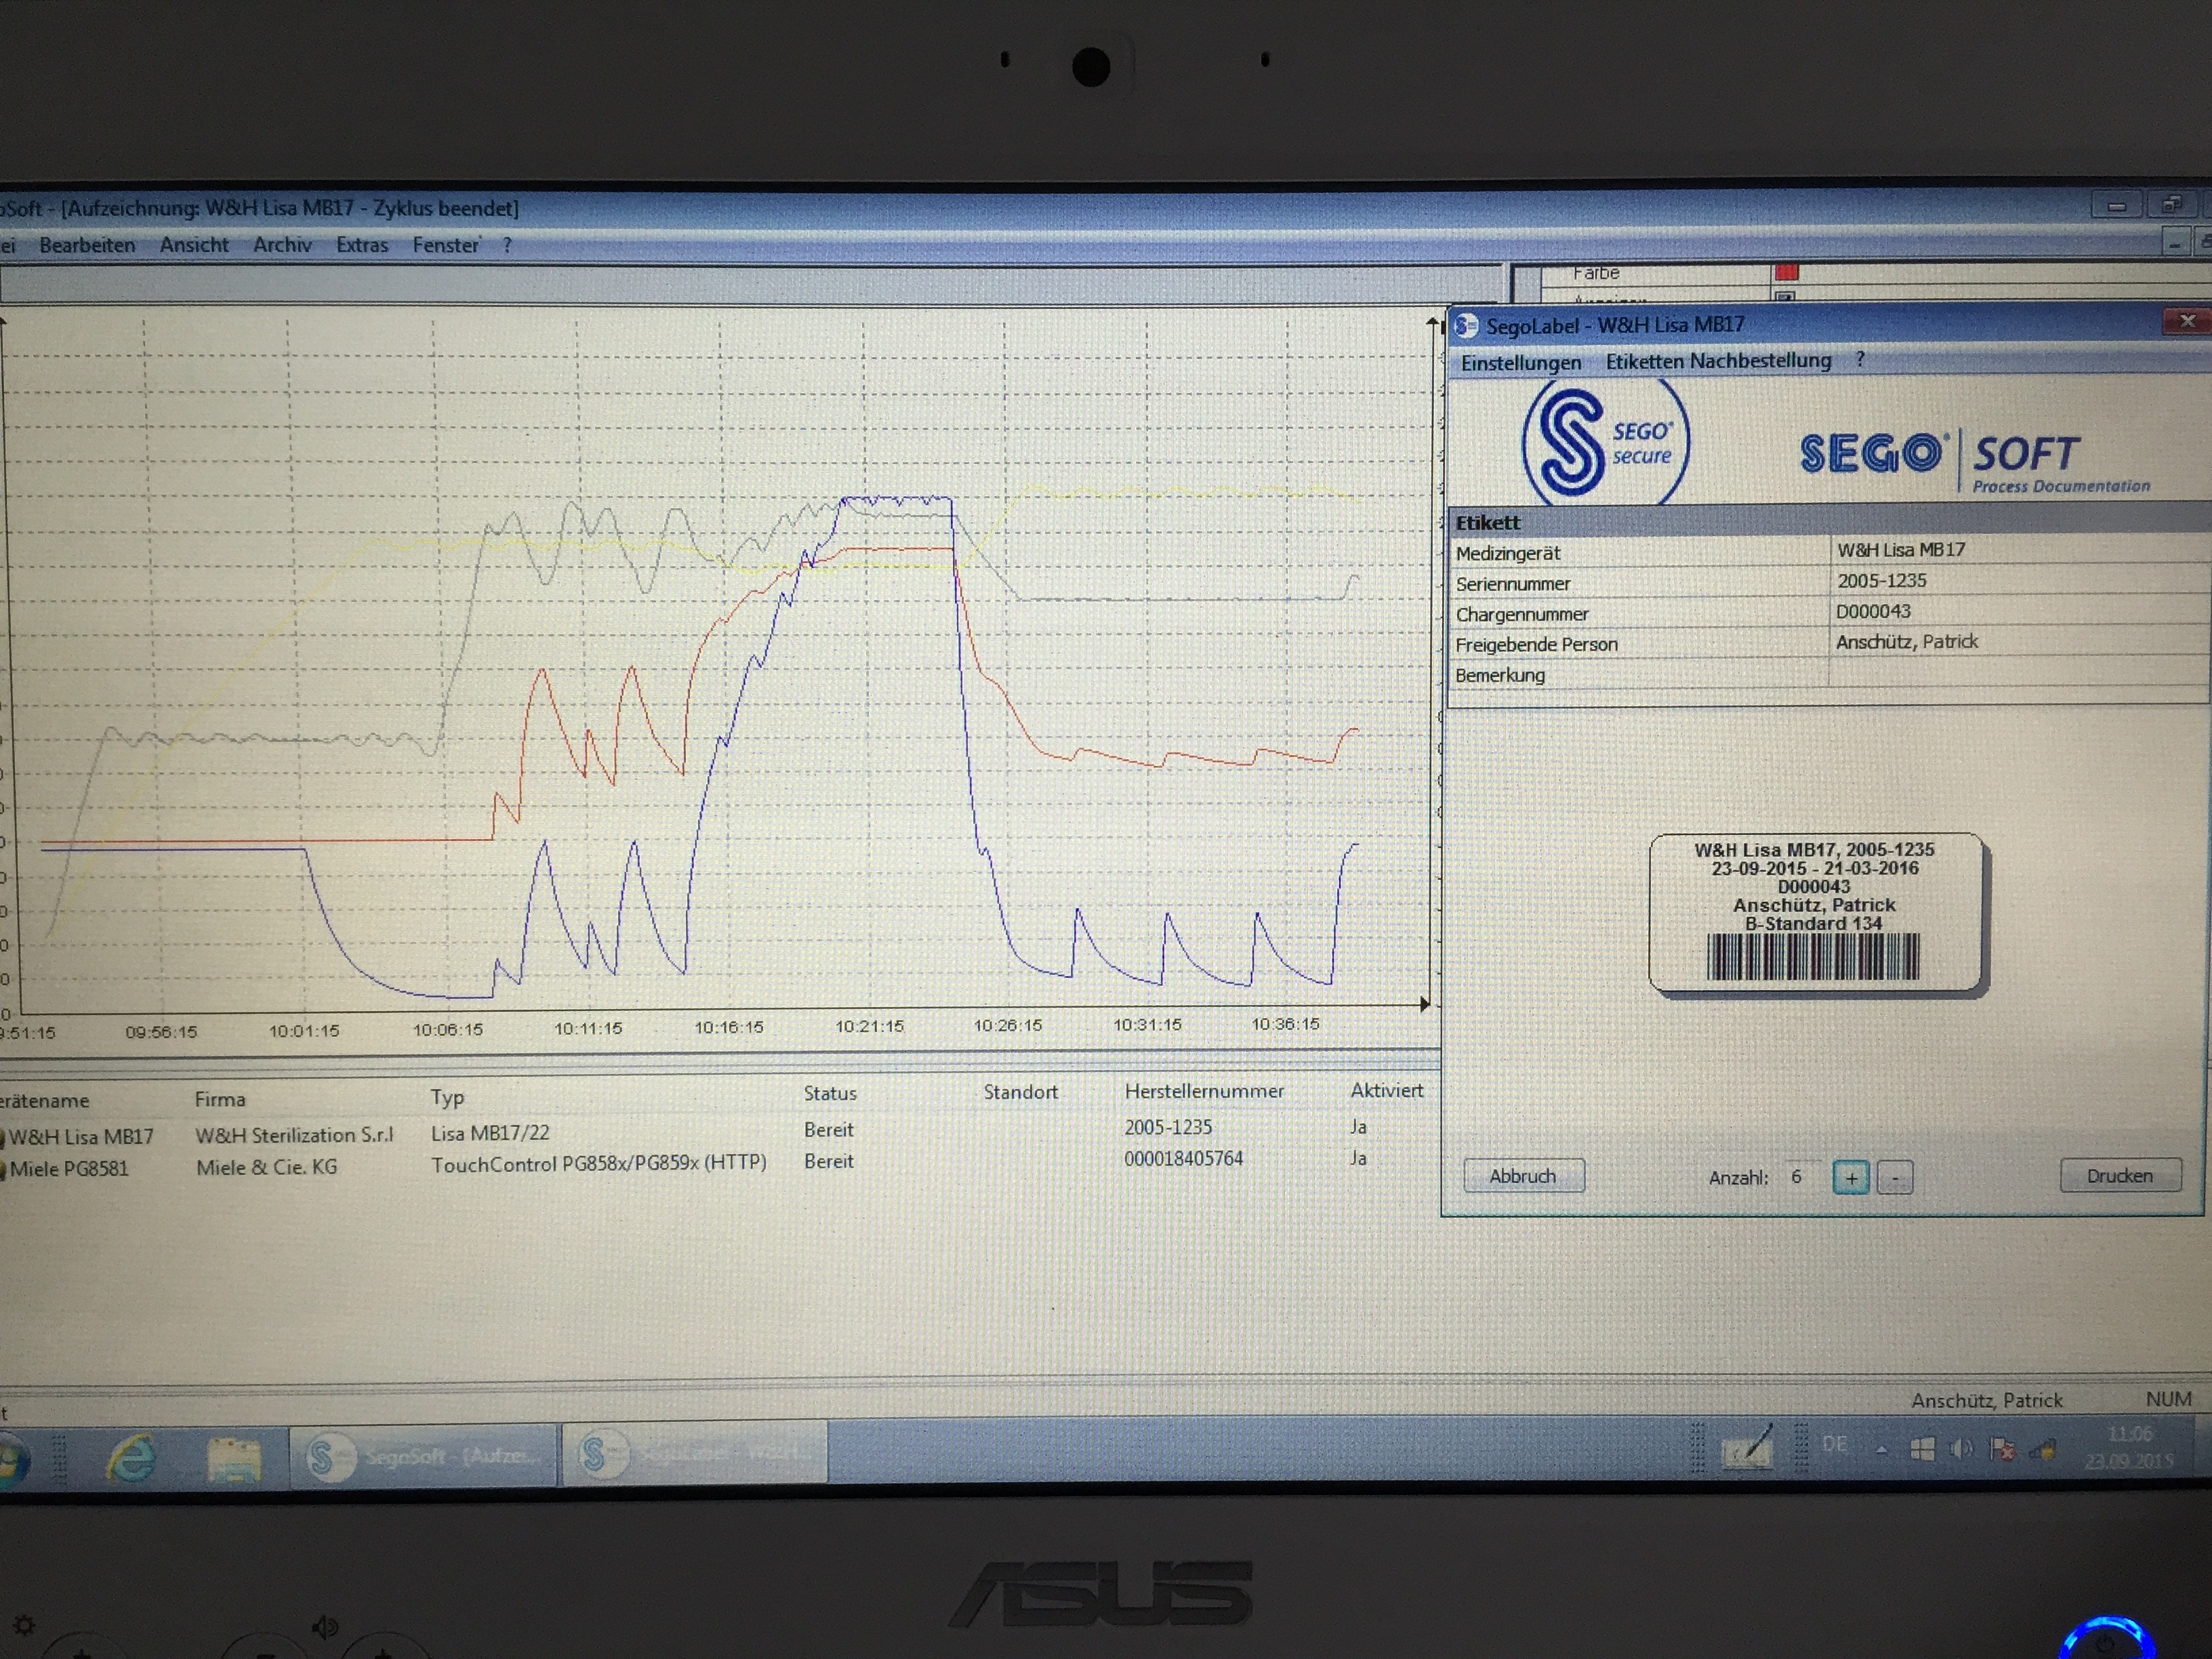The width and height of the screenshot is (2212, 1659).
Task: Close the SegoLabel dialog
Action: click(x=2187, y=321)
